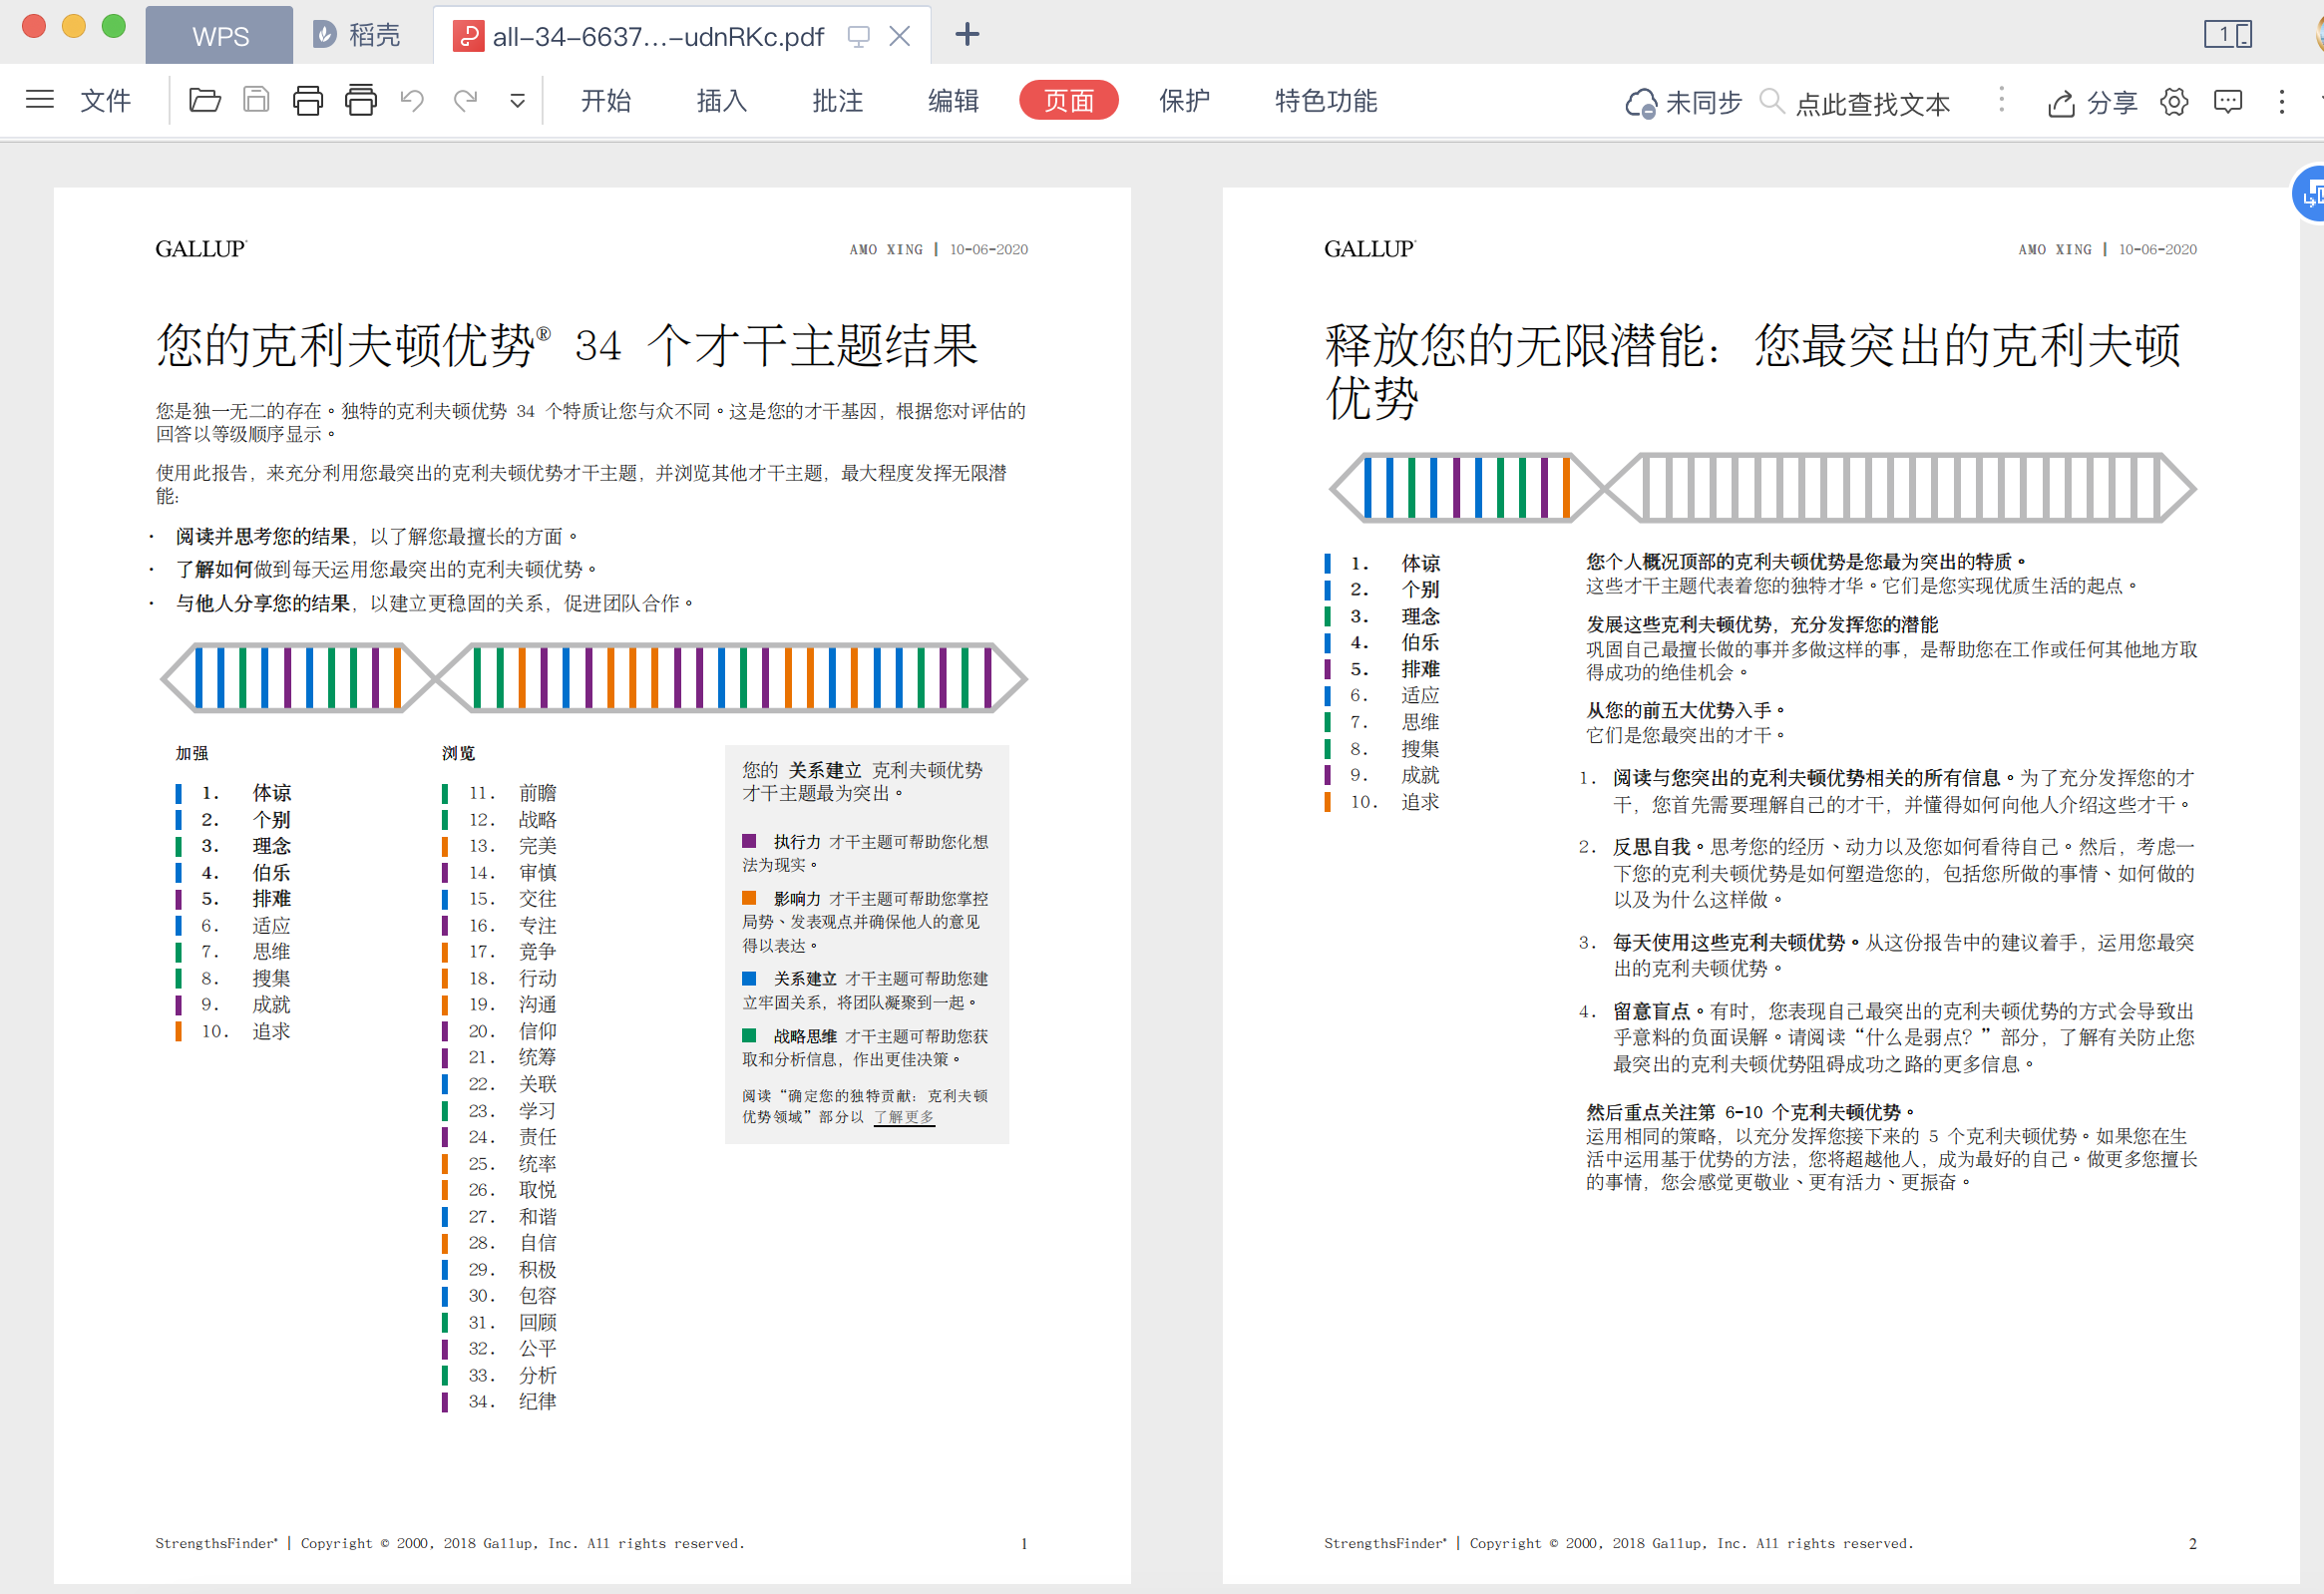The image size is (2324, 1594).
Task: Click 排难 in the page 2 list
Action: [x=1420, y=669]
